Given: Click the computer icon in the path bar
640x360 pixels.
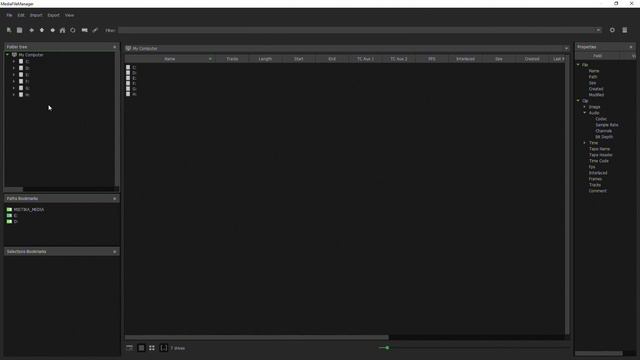Looking at the screenshot, I should (x=128, y=49).
